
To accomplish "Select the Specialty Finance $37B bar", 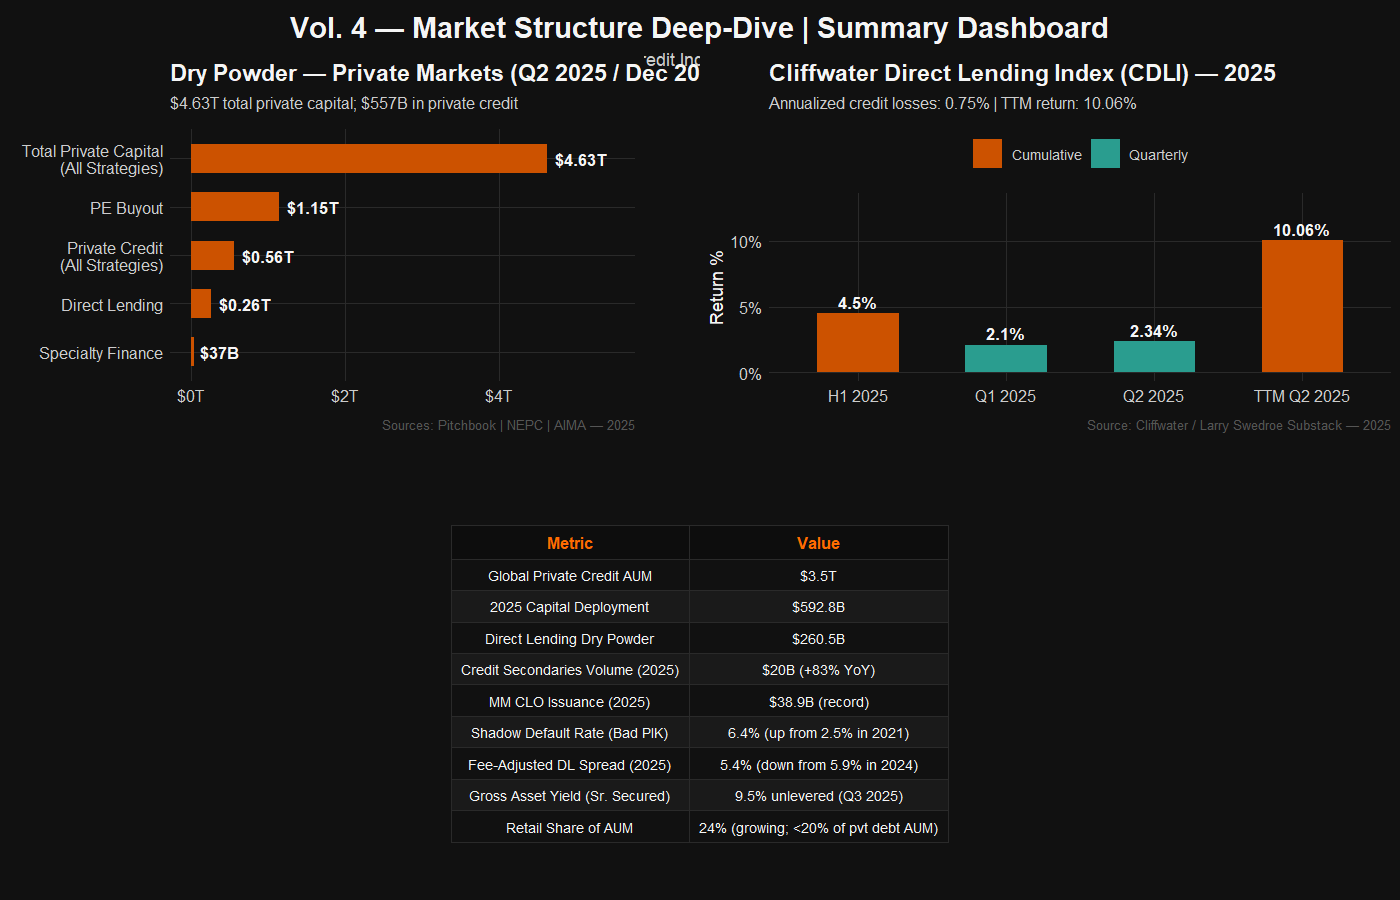I will pyautogui.click(x=193, y=352).
